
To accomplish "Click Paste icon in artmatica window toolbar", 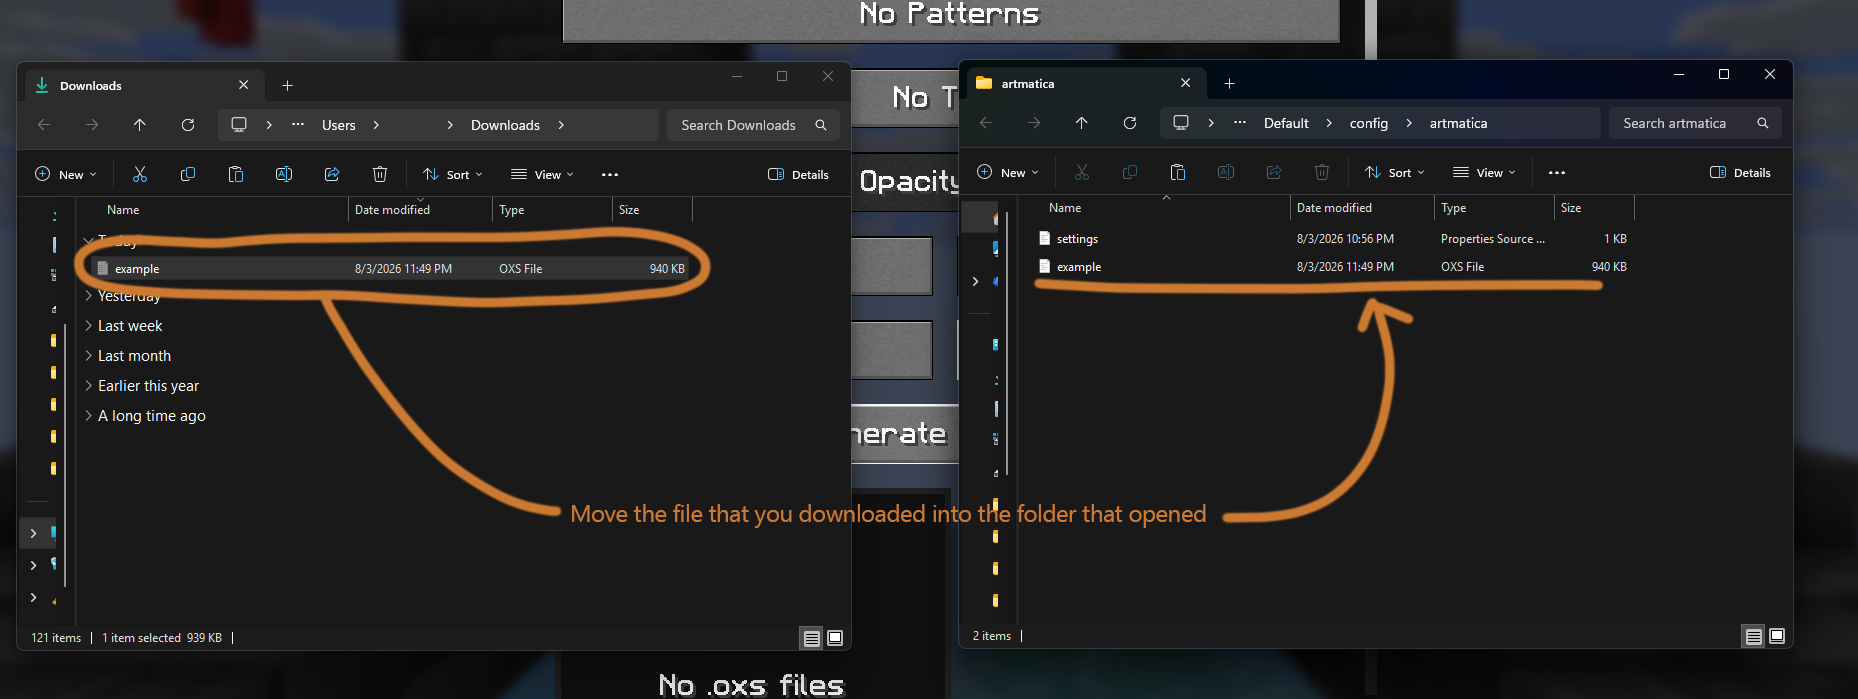I will click(x=1178, y=172).
